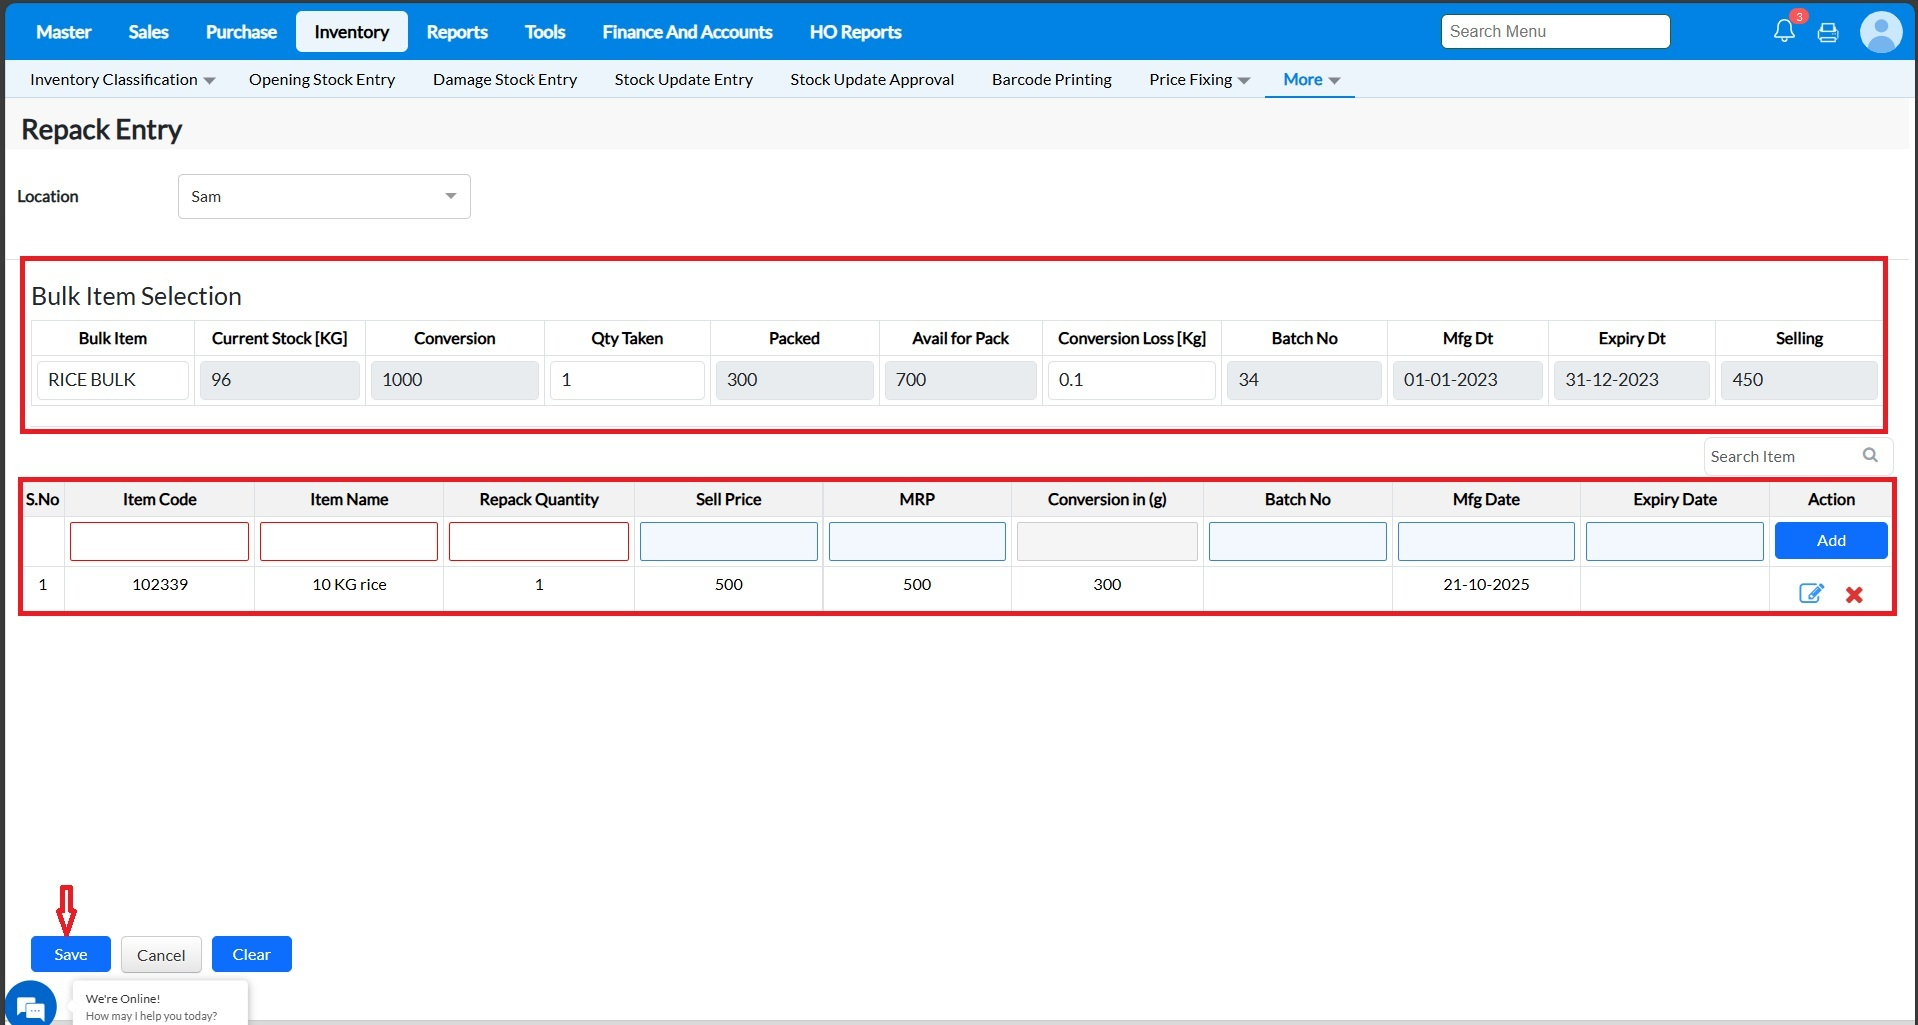Open the user profile avatar
Screen dimensions: 1918x1025
(x=1880, y=32)
